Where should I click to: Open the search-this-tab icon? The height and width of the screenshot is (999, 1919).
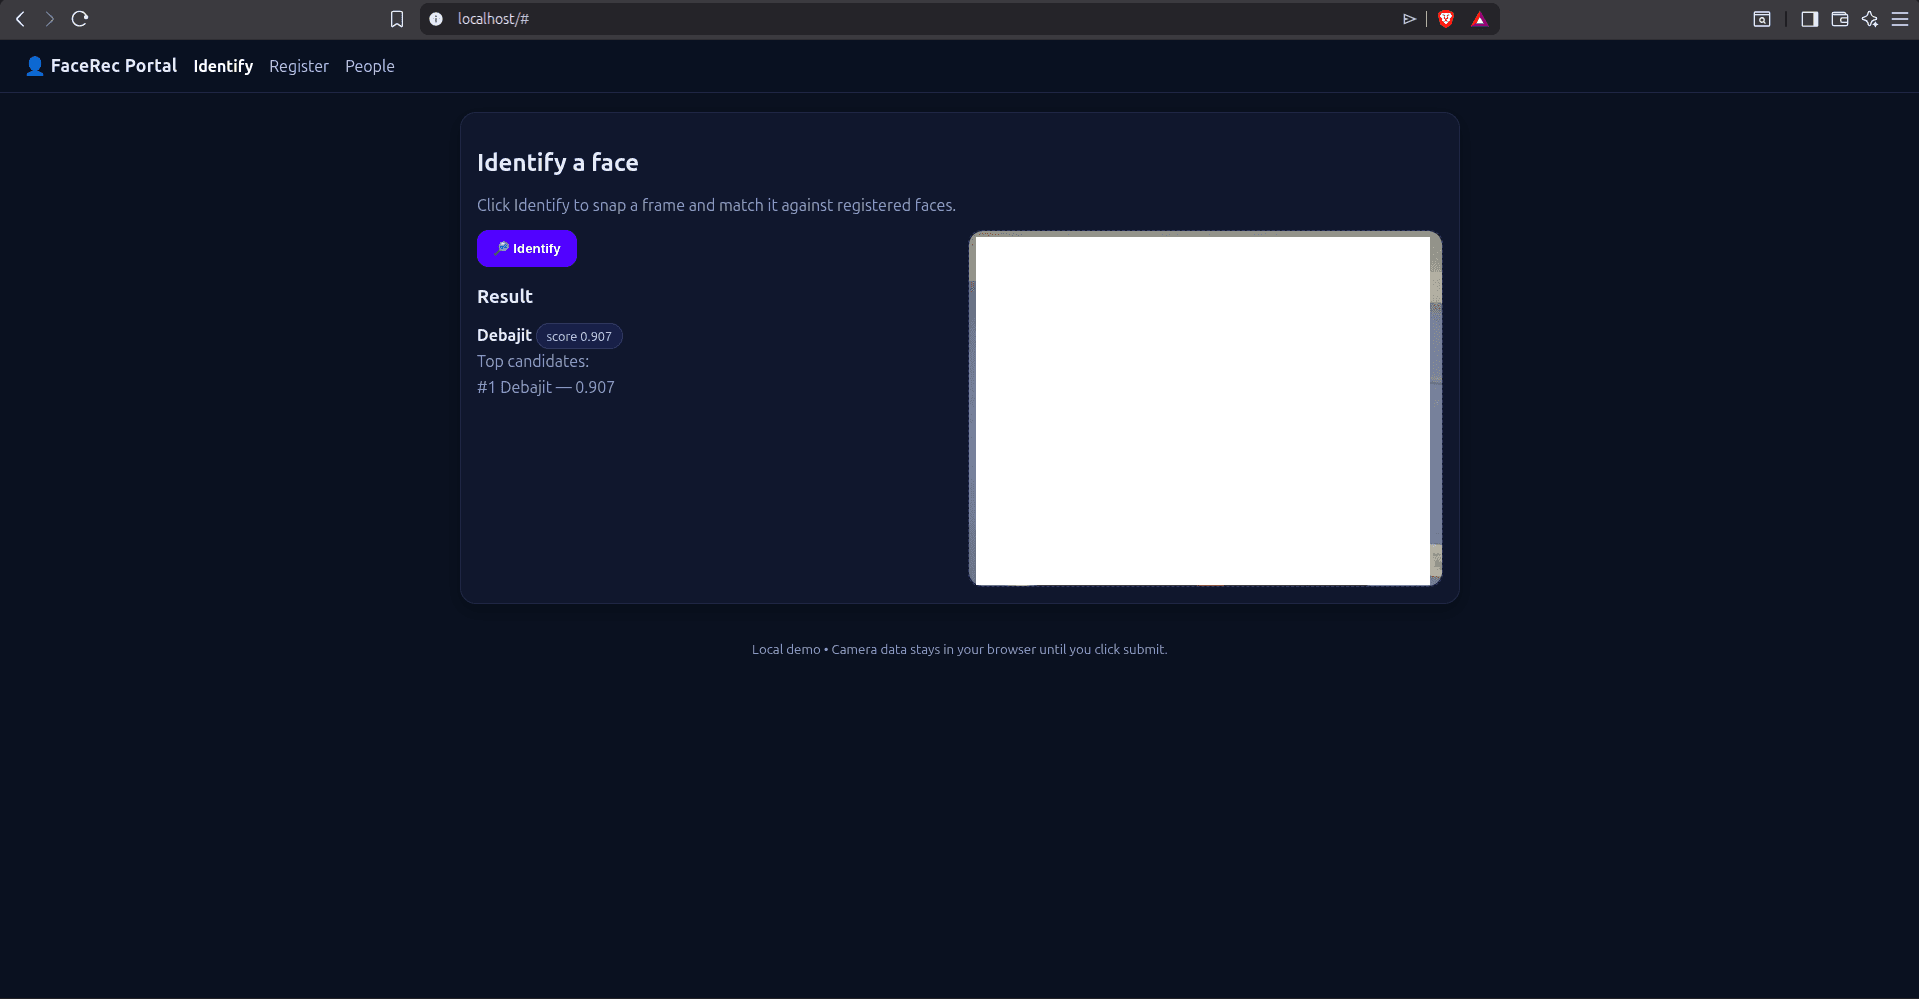1761,19
